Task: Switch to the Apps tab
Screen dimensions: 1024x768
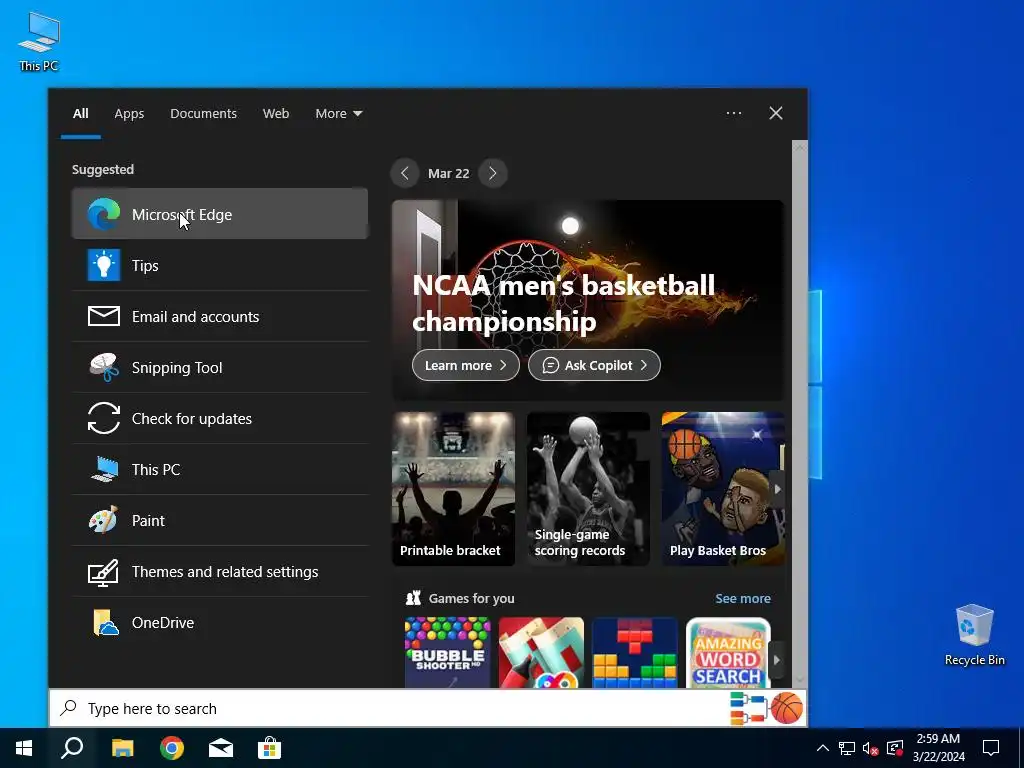Action: pyautogui.click(x=129, y=114)
